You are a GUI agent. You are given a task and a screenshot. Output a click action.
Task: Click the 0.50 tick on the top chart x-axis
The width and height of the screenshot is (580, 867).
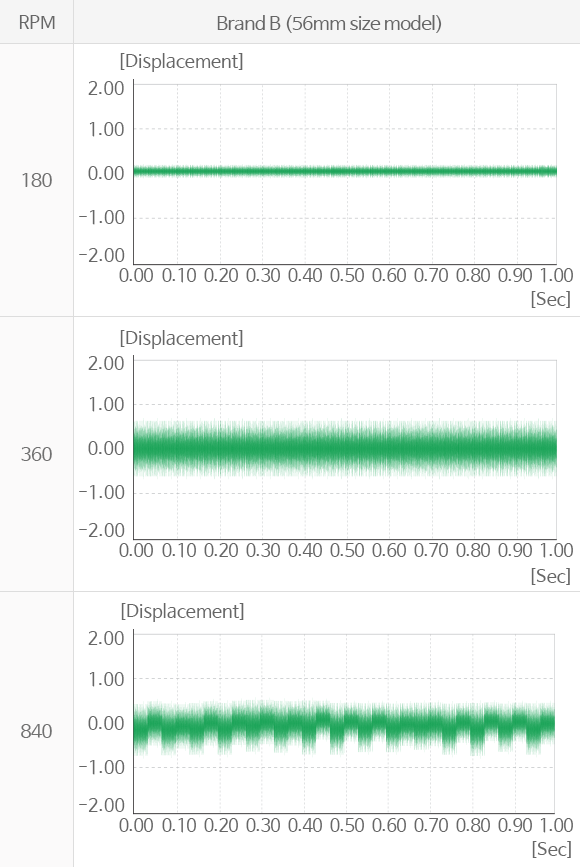point(347,275)
